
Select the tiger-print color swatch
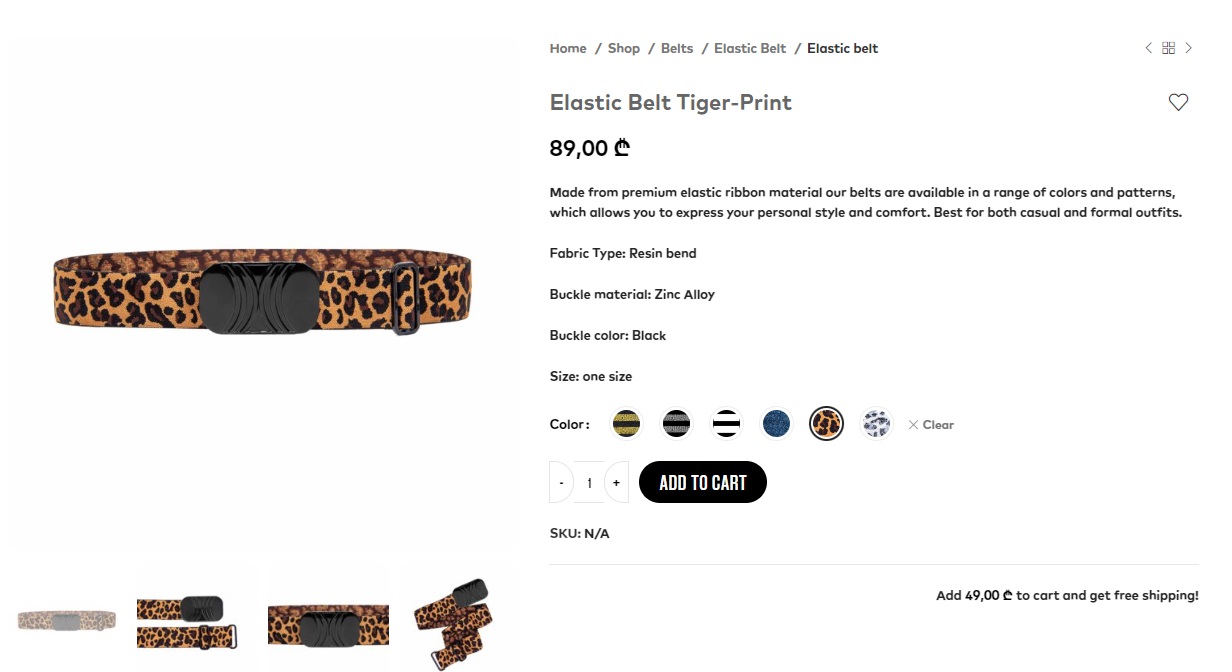pos(826,424)
